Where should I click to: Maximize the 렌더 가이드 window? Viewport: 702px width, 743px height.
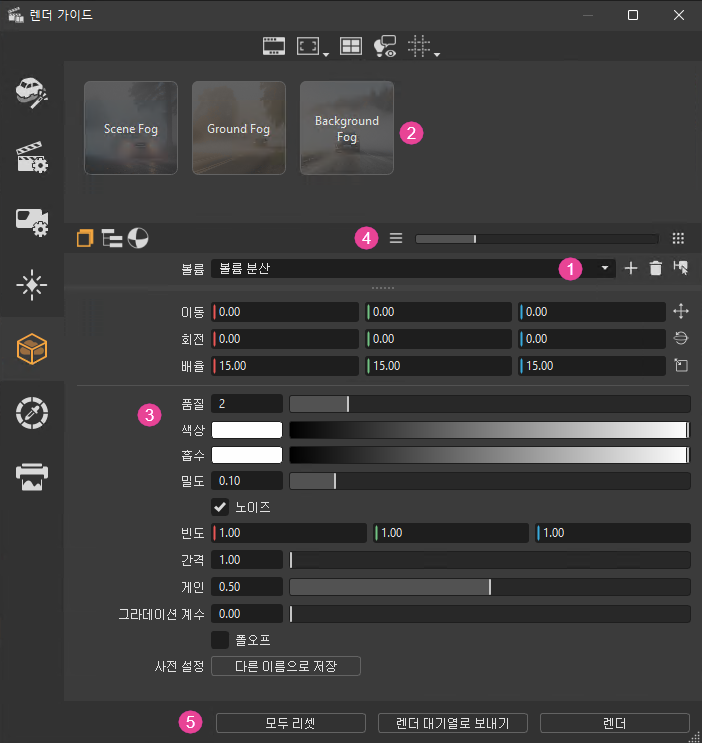click(633, 15)
